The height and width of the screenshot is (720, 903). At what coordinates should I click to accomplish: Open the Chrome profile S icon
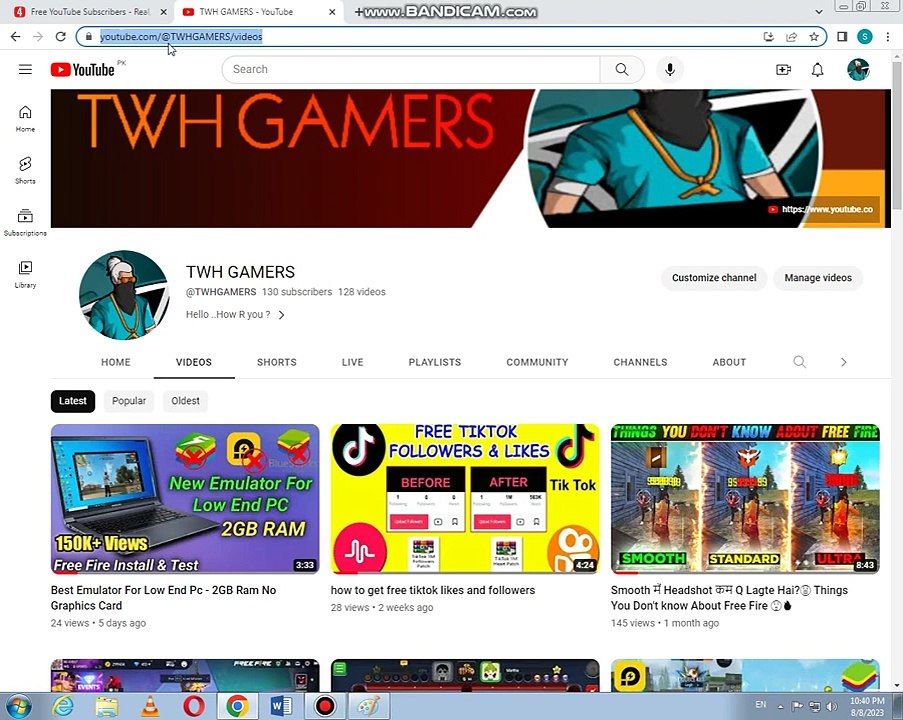coord(864,37)
